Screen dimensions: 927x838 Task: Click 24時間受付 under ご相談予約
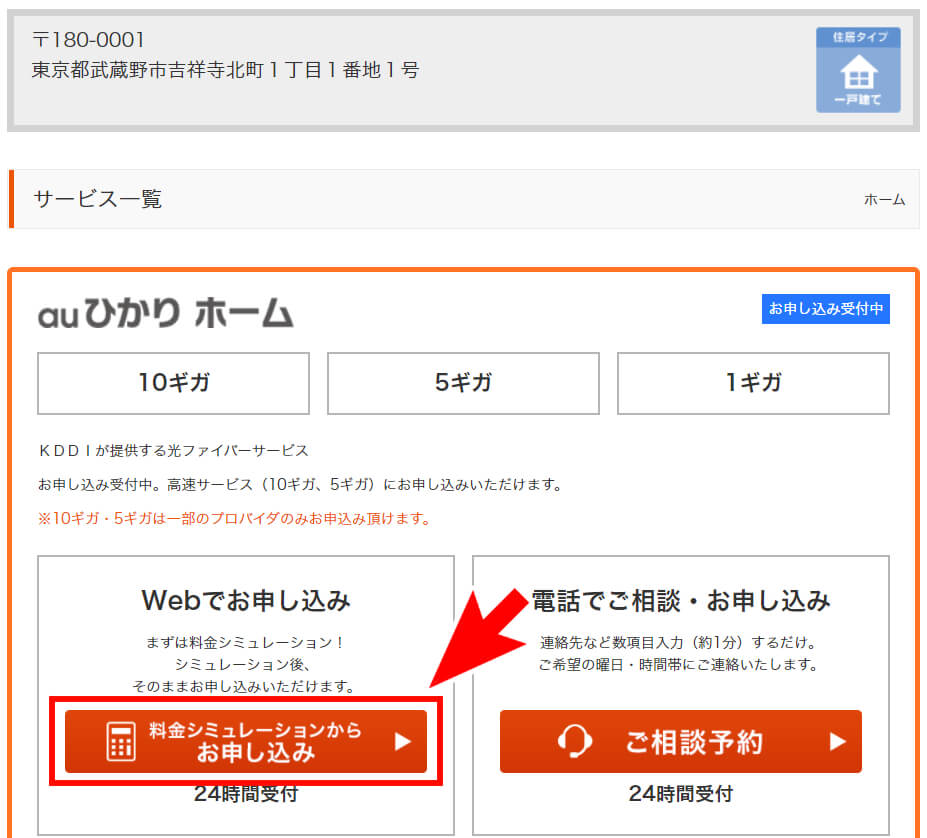tap(680, 794)
